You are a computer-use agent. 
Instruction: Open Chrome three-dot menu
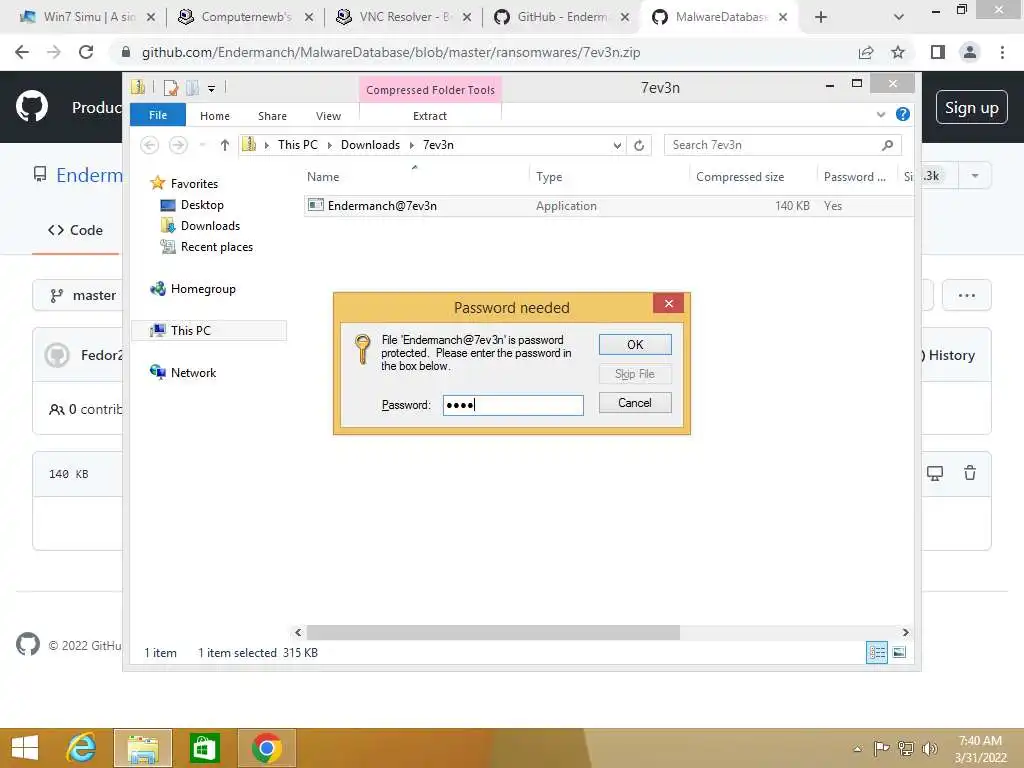[1002, 52]
